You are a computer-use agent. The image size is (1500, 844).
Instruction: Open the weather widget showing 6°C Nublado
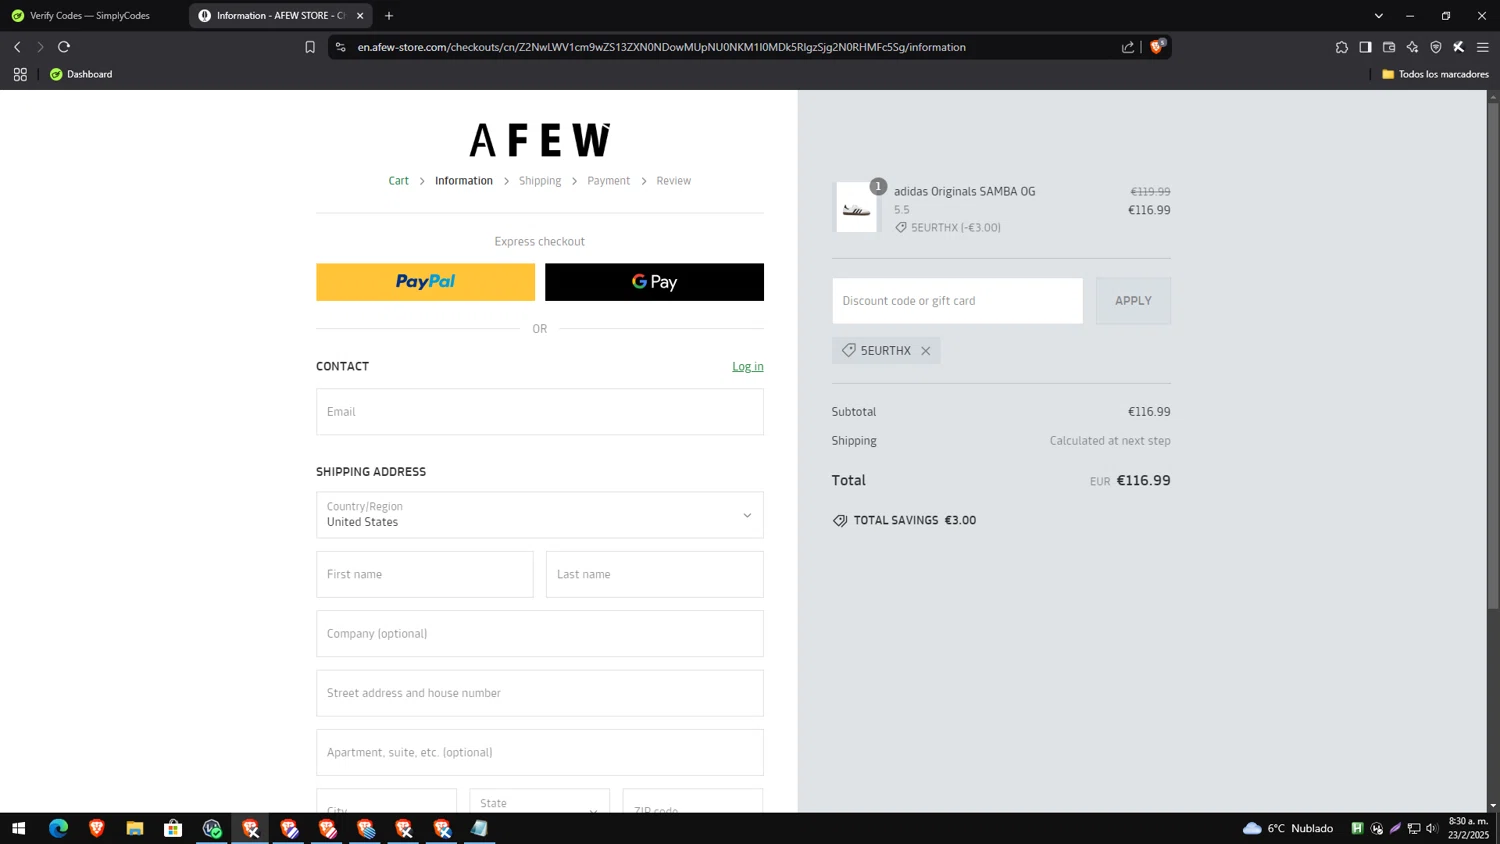click(x=1288, y=828)
